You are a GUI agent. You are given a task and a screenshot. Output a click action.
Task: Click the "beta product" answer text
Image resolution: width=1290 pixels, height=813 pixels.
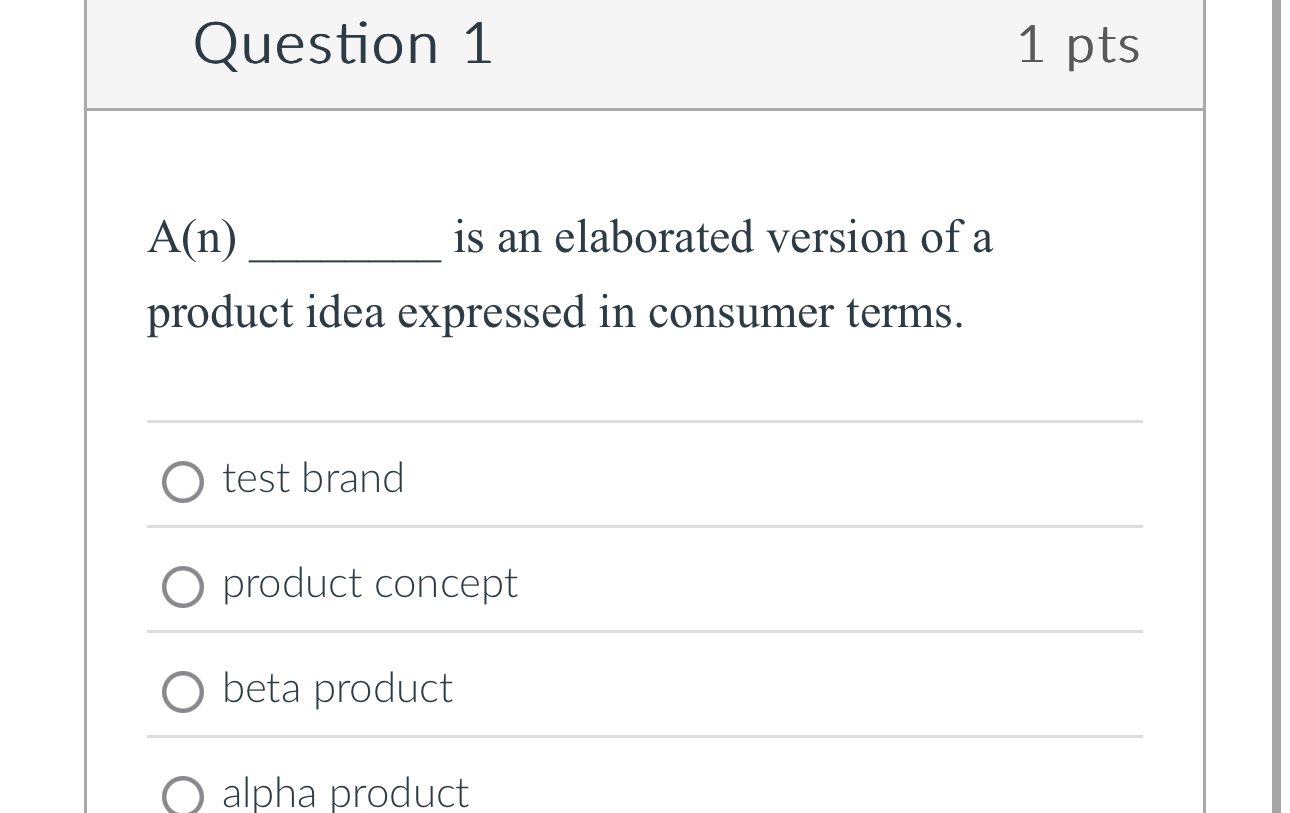click(336, 689)
